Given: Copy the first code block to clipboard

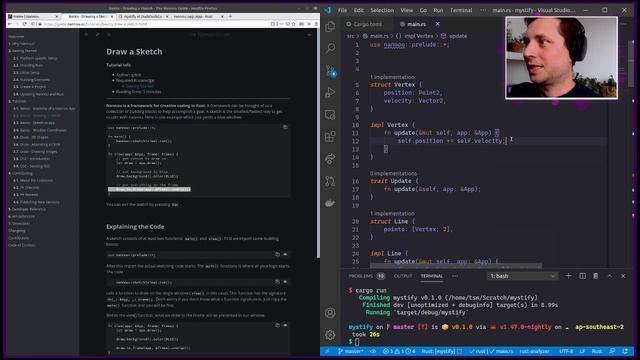Looking at the screenshot, I should pos(285,127).
